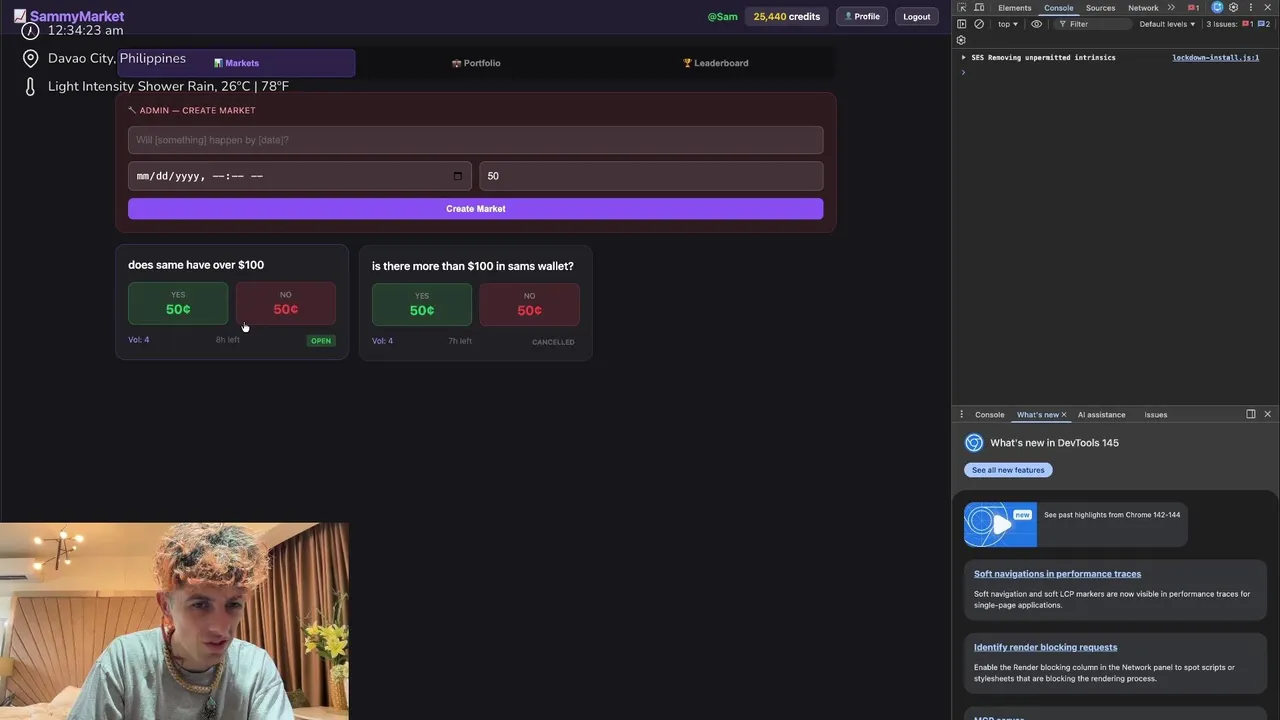The width and height of the screenshot is (1280, 720).
Task: Switch to the Network tab
Action: [x=1143, y=8]
